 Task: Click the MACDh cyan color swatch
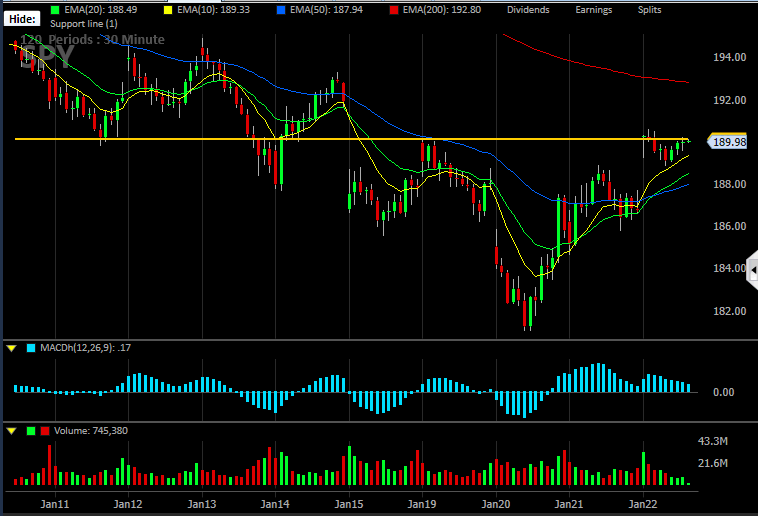31,348
